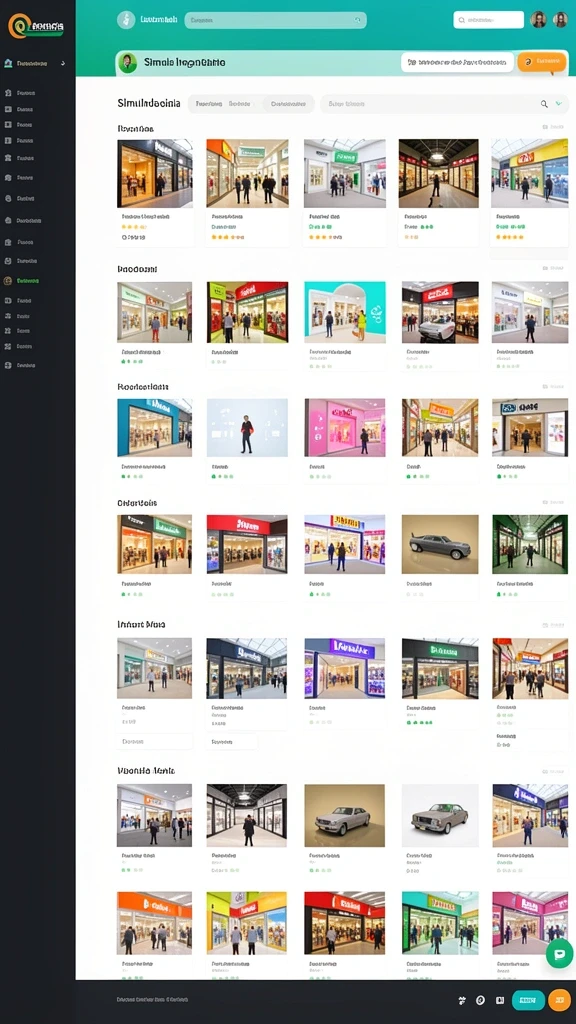Click the orange-green logo in the sidebar header
This screenshot has height=1024, width=576.
(x=36, y=26)
